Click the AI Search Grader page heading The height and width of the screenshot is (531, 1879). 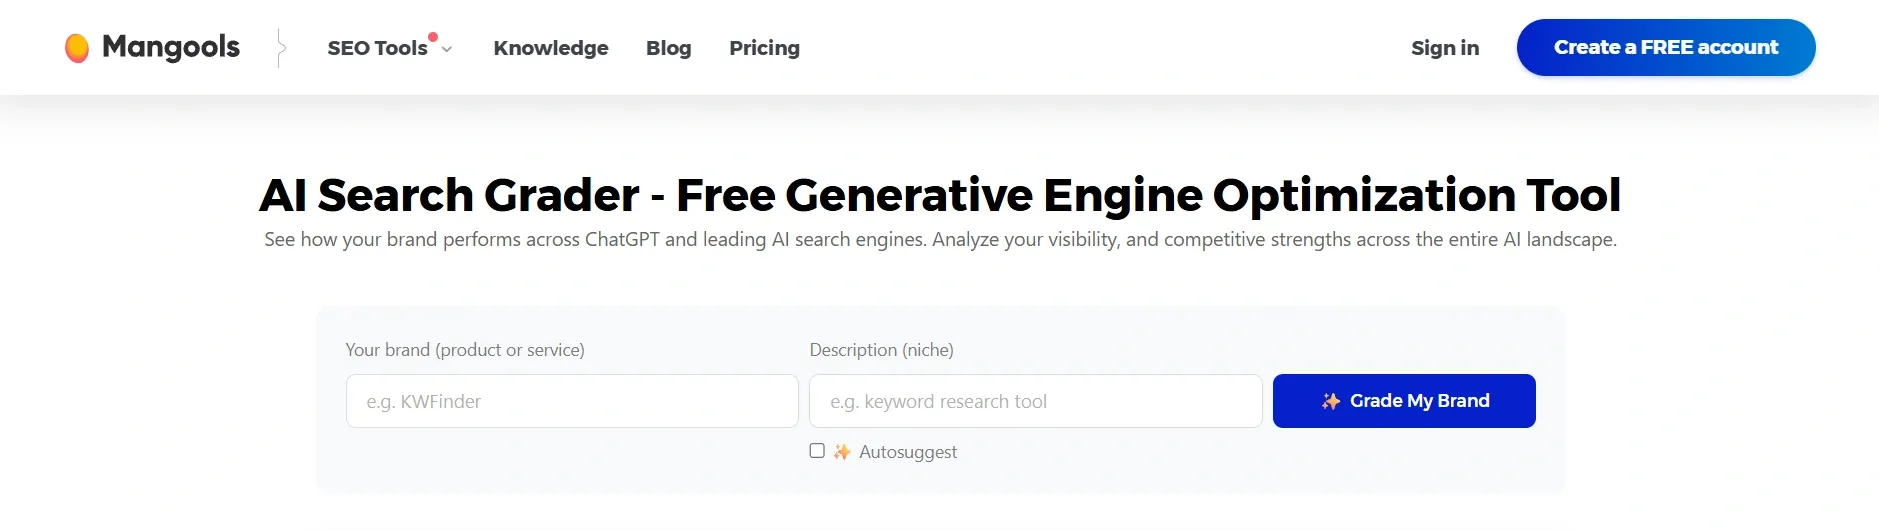tap(939, 195)
